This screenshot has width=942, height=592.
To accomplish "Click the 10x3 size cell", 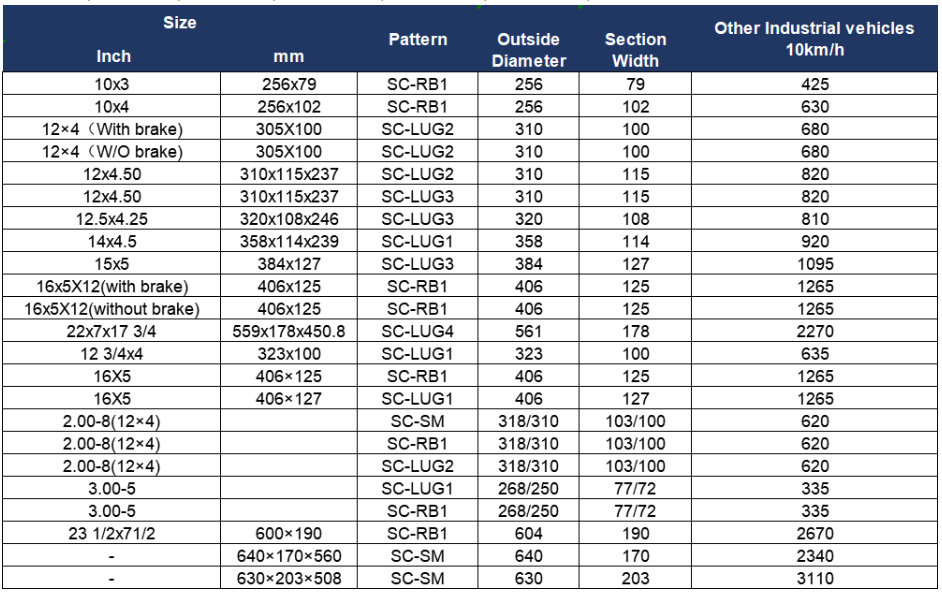I will pos(112,84).
